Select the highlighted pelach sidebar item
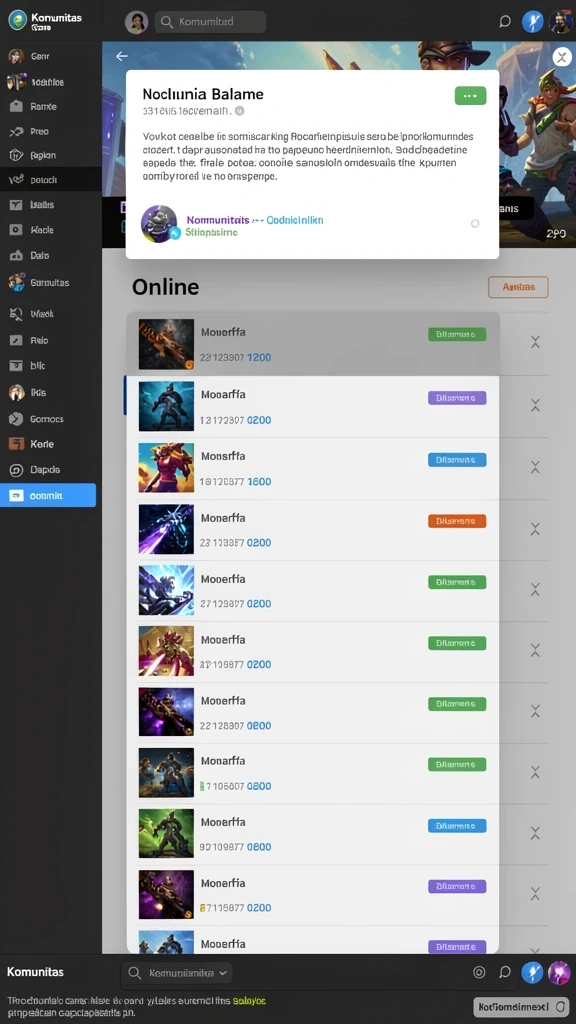The width and height of the screenshot is (576, 1024). (50, 180)
